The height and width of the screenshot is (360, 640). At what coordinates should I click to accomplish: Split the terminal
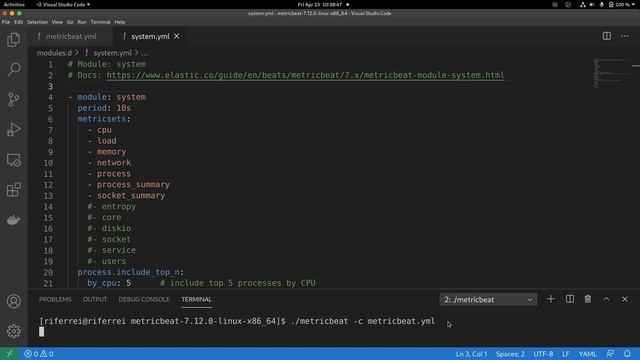pos(570,299)
